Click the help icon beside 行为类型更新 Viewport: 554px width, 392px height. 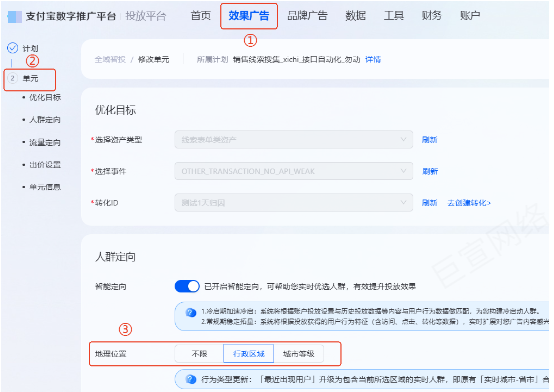(191, 380)
